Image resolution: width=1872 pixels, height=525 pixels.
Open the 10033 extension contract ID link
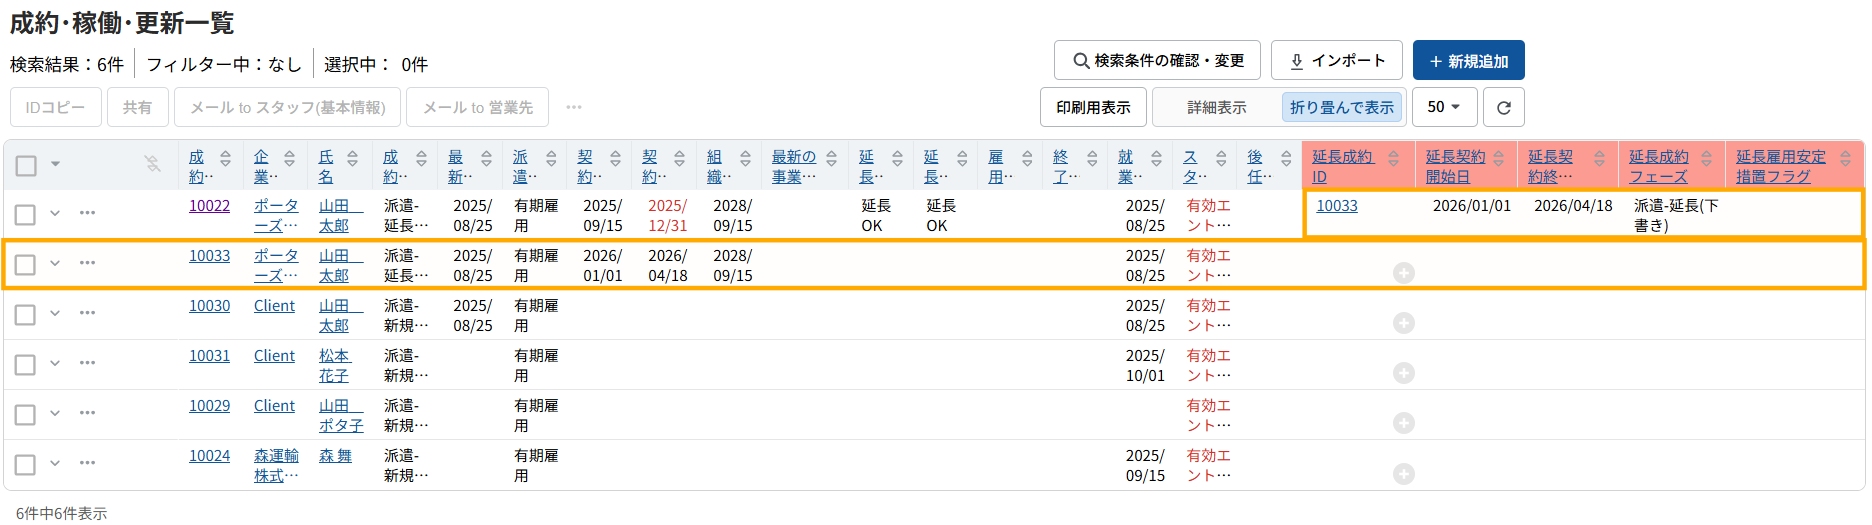(1336, 206)
